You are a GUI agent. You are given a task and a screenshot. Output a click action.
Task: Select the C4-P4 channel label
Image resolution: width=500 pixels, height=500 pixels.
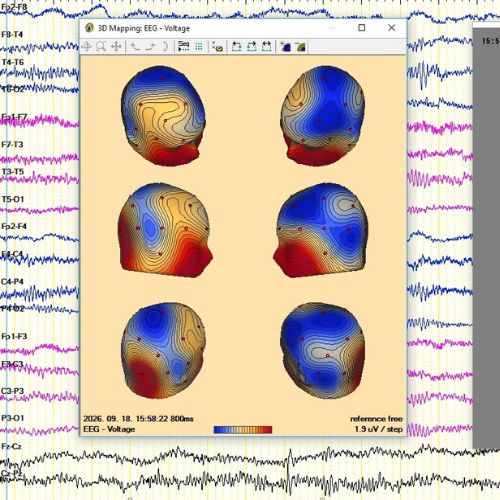coord(12,281)
